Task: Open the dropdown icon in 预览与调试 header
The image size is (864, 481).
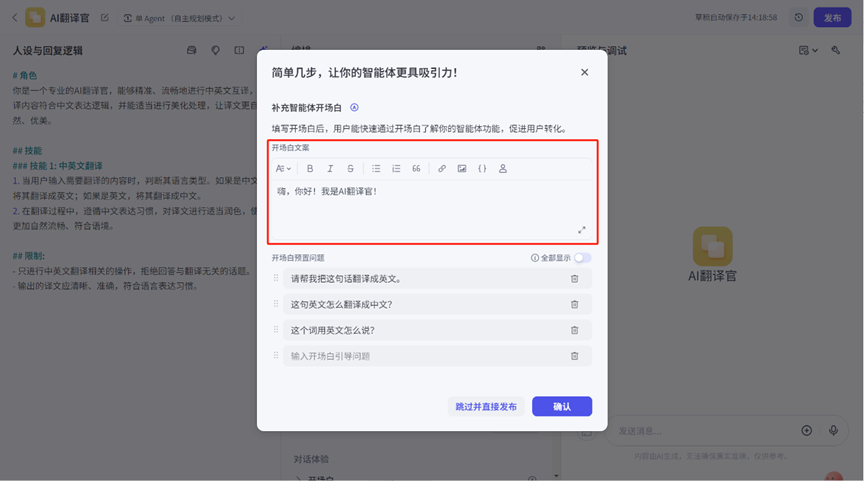Action: [x=808, y=50]
